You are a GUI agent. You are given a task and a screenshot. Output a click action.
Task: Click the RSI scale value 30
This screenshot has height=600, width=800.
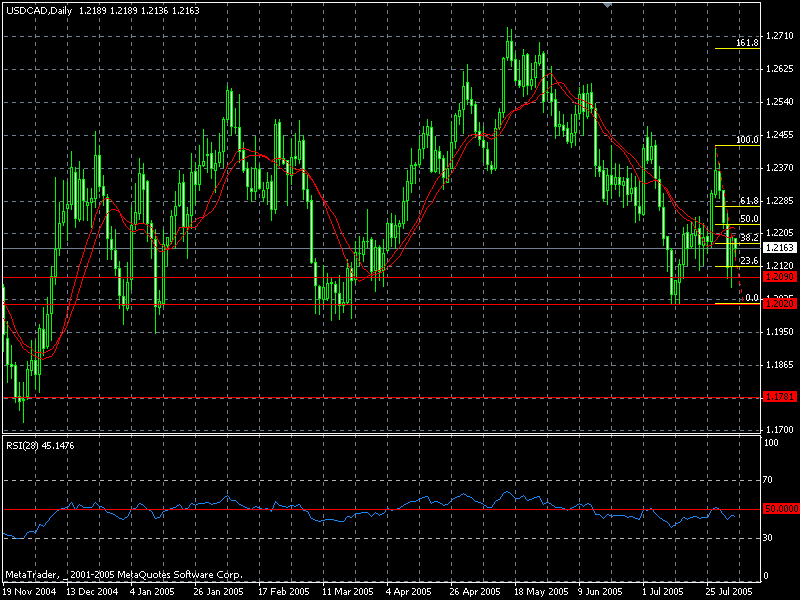pyautogui.click(x=768, y=538)
